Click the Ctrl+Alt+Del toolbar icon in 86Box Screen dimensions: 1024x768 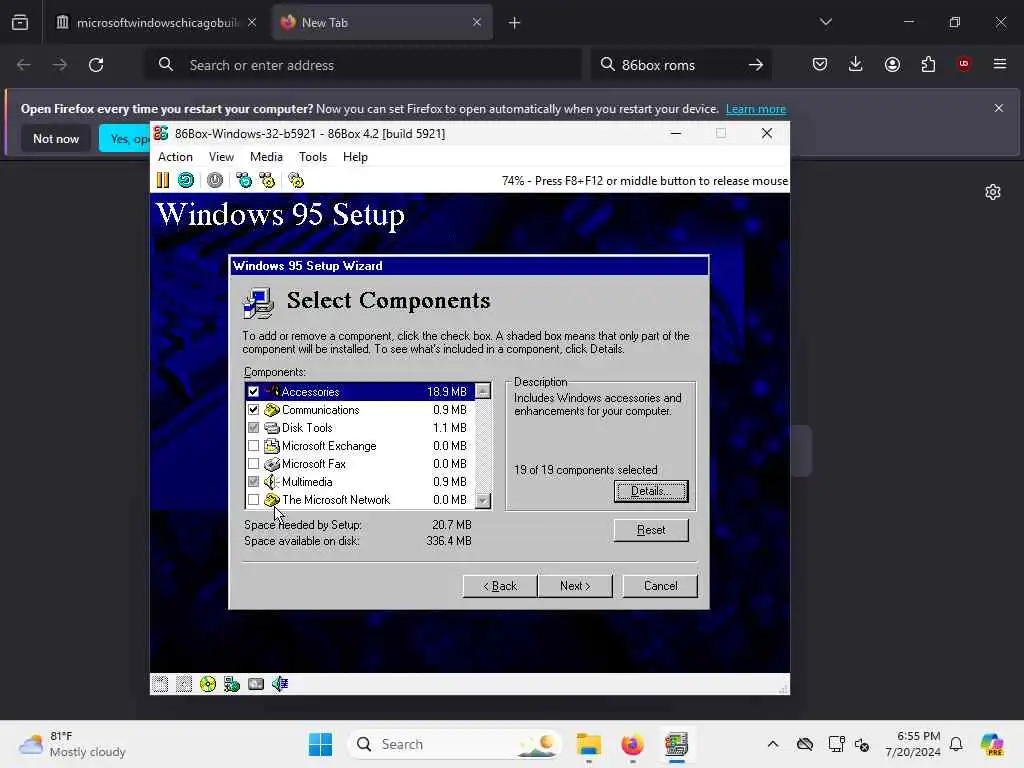coord(244,180)
